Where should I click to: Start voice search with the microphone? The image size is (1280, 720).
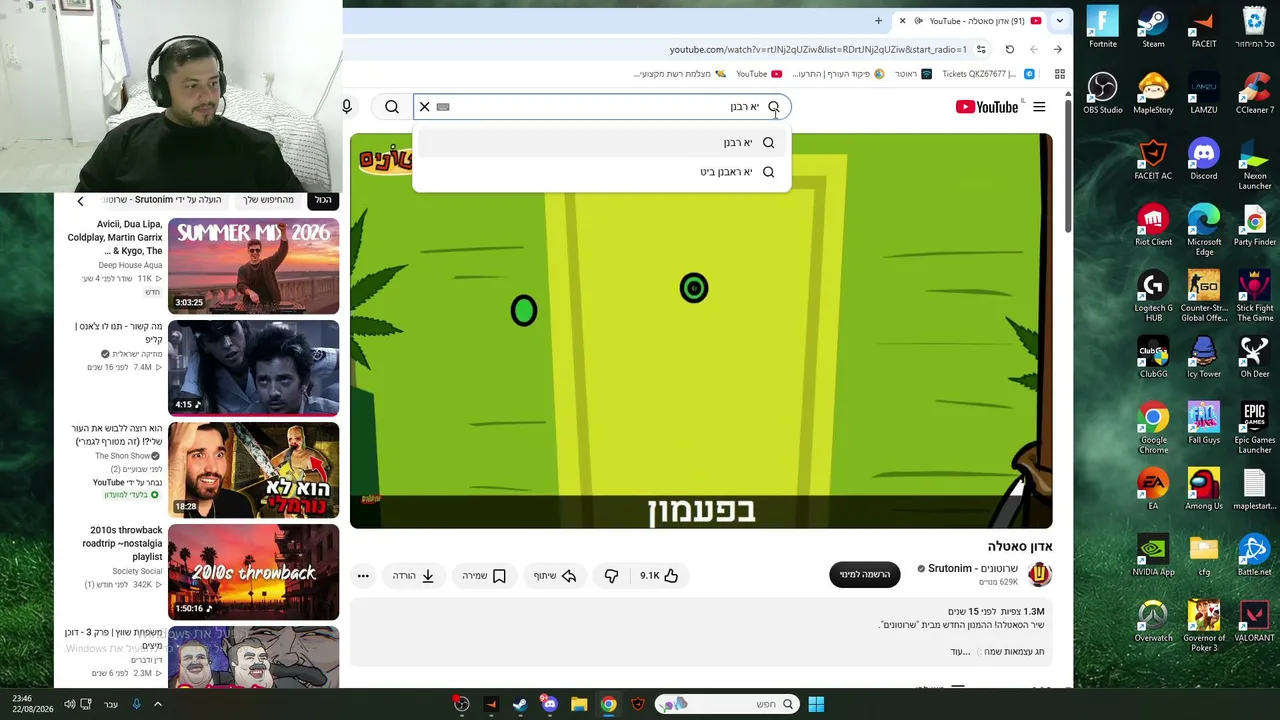[x=347, y=107]
